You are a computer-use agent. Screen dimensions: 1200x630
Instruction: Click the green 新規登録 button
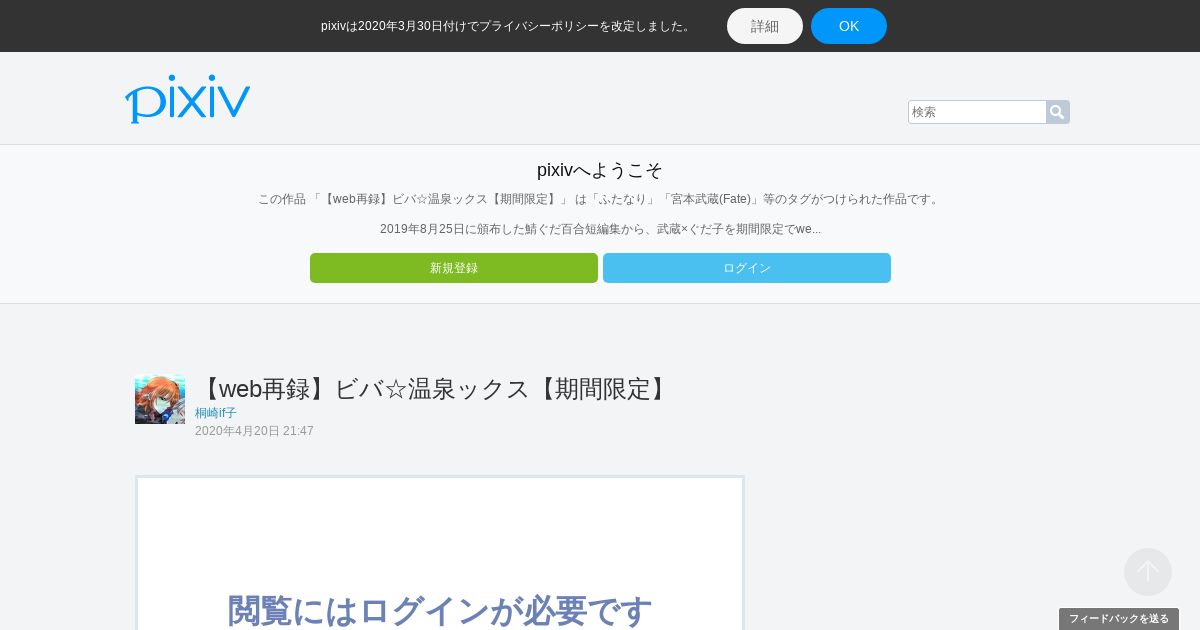tap(454, 268)
